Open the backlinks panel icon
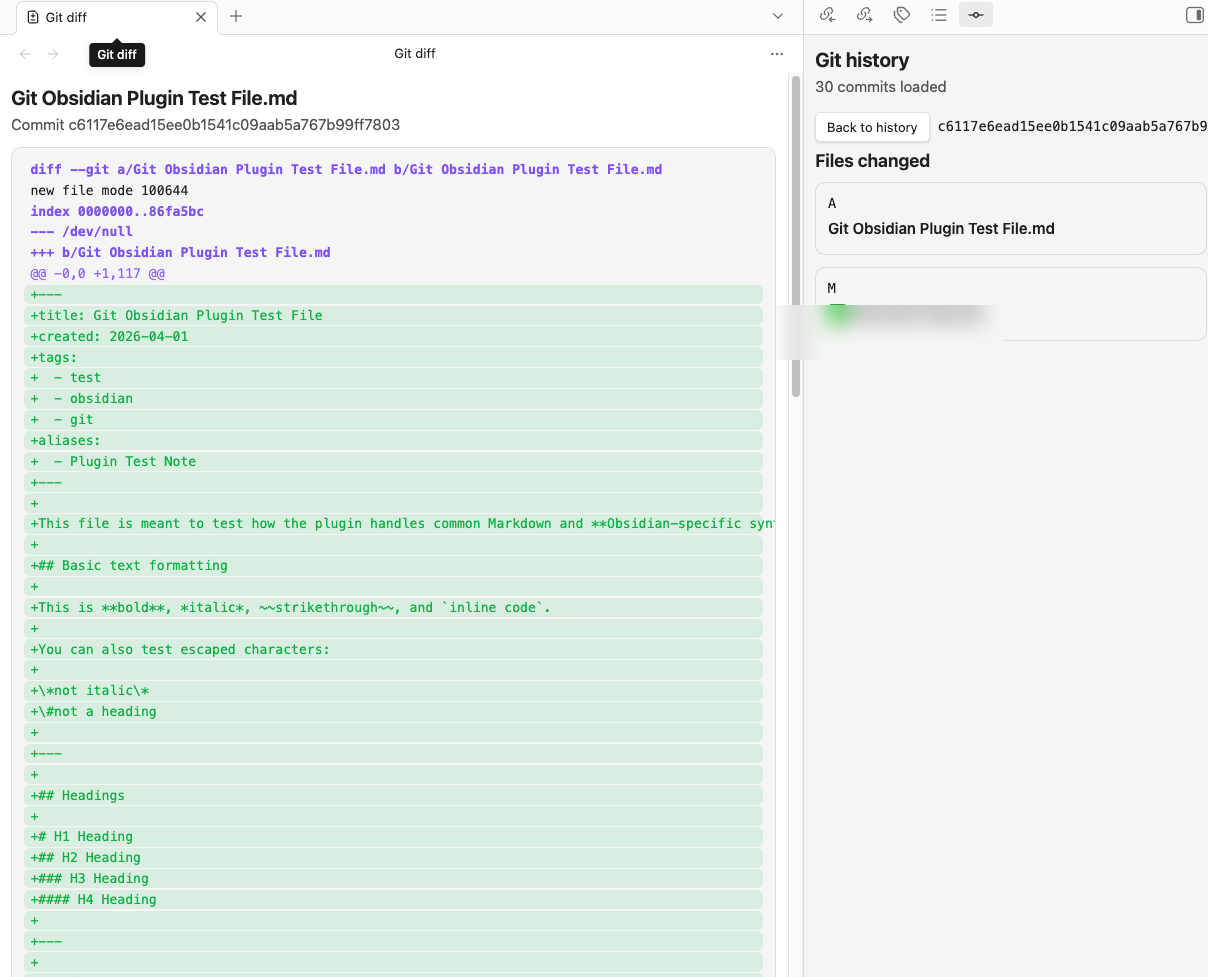The image size is (1208, 977). (827, 15)
